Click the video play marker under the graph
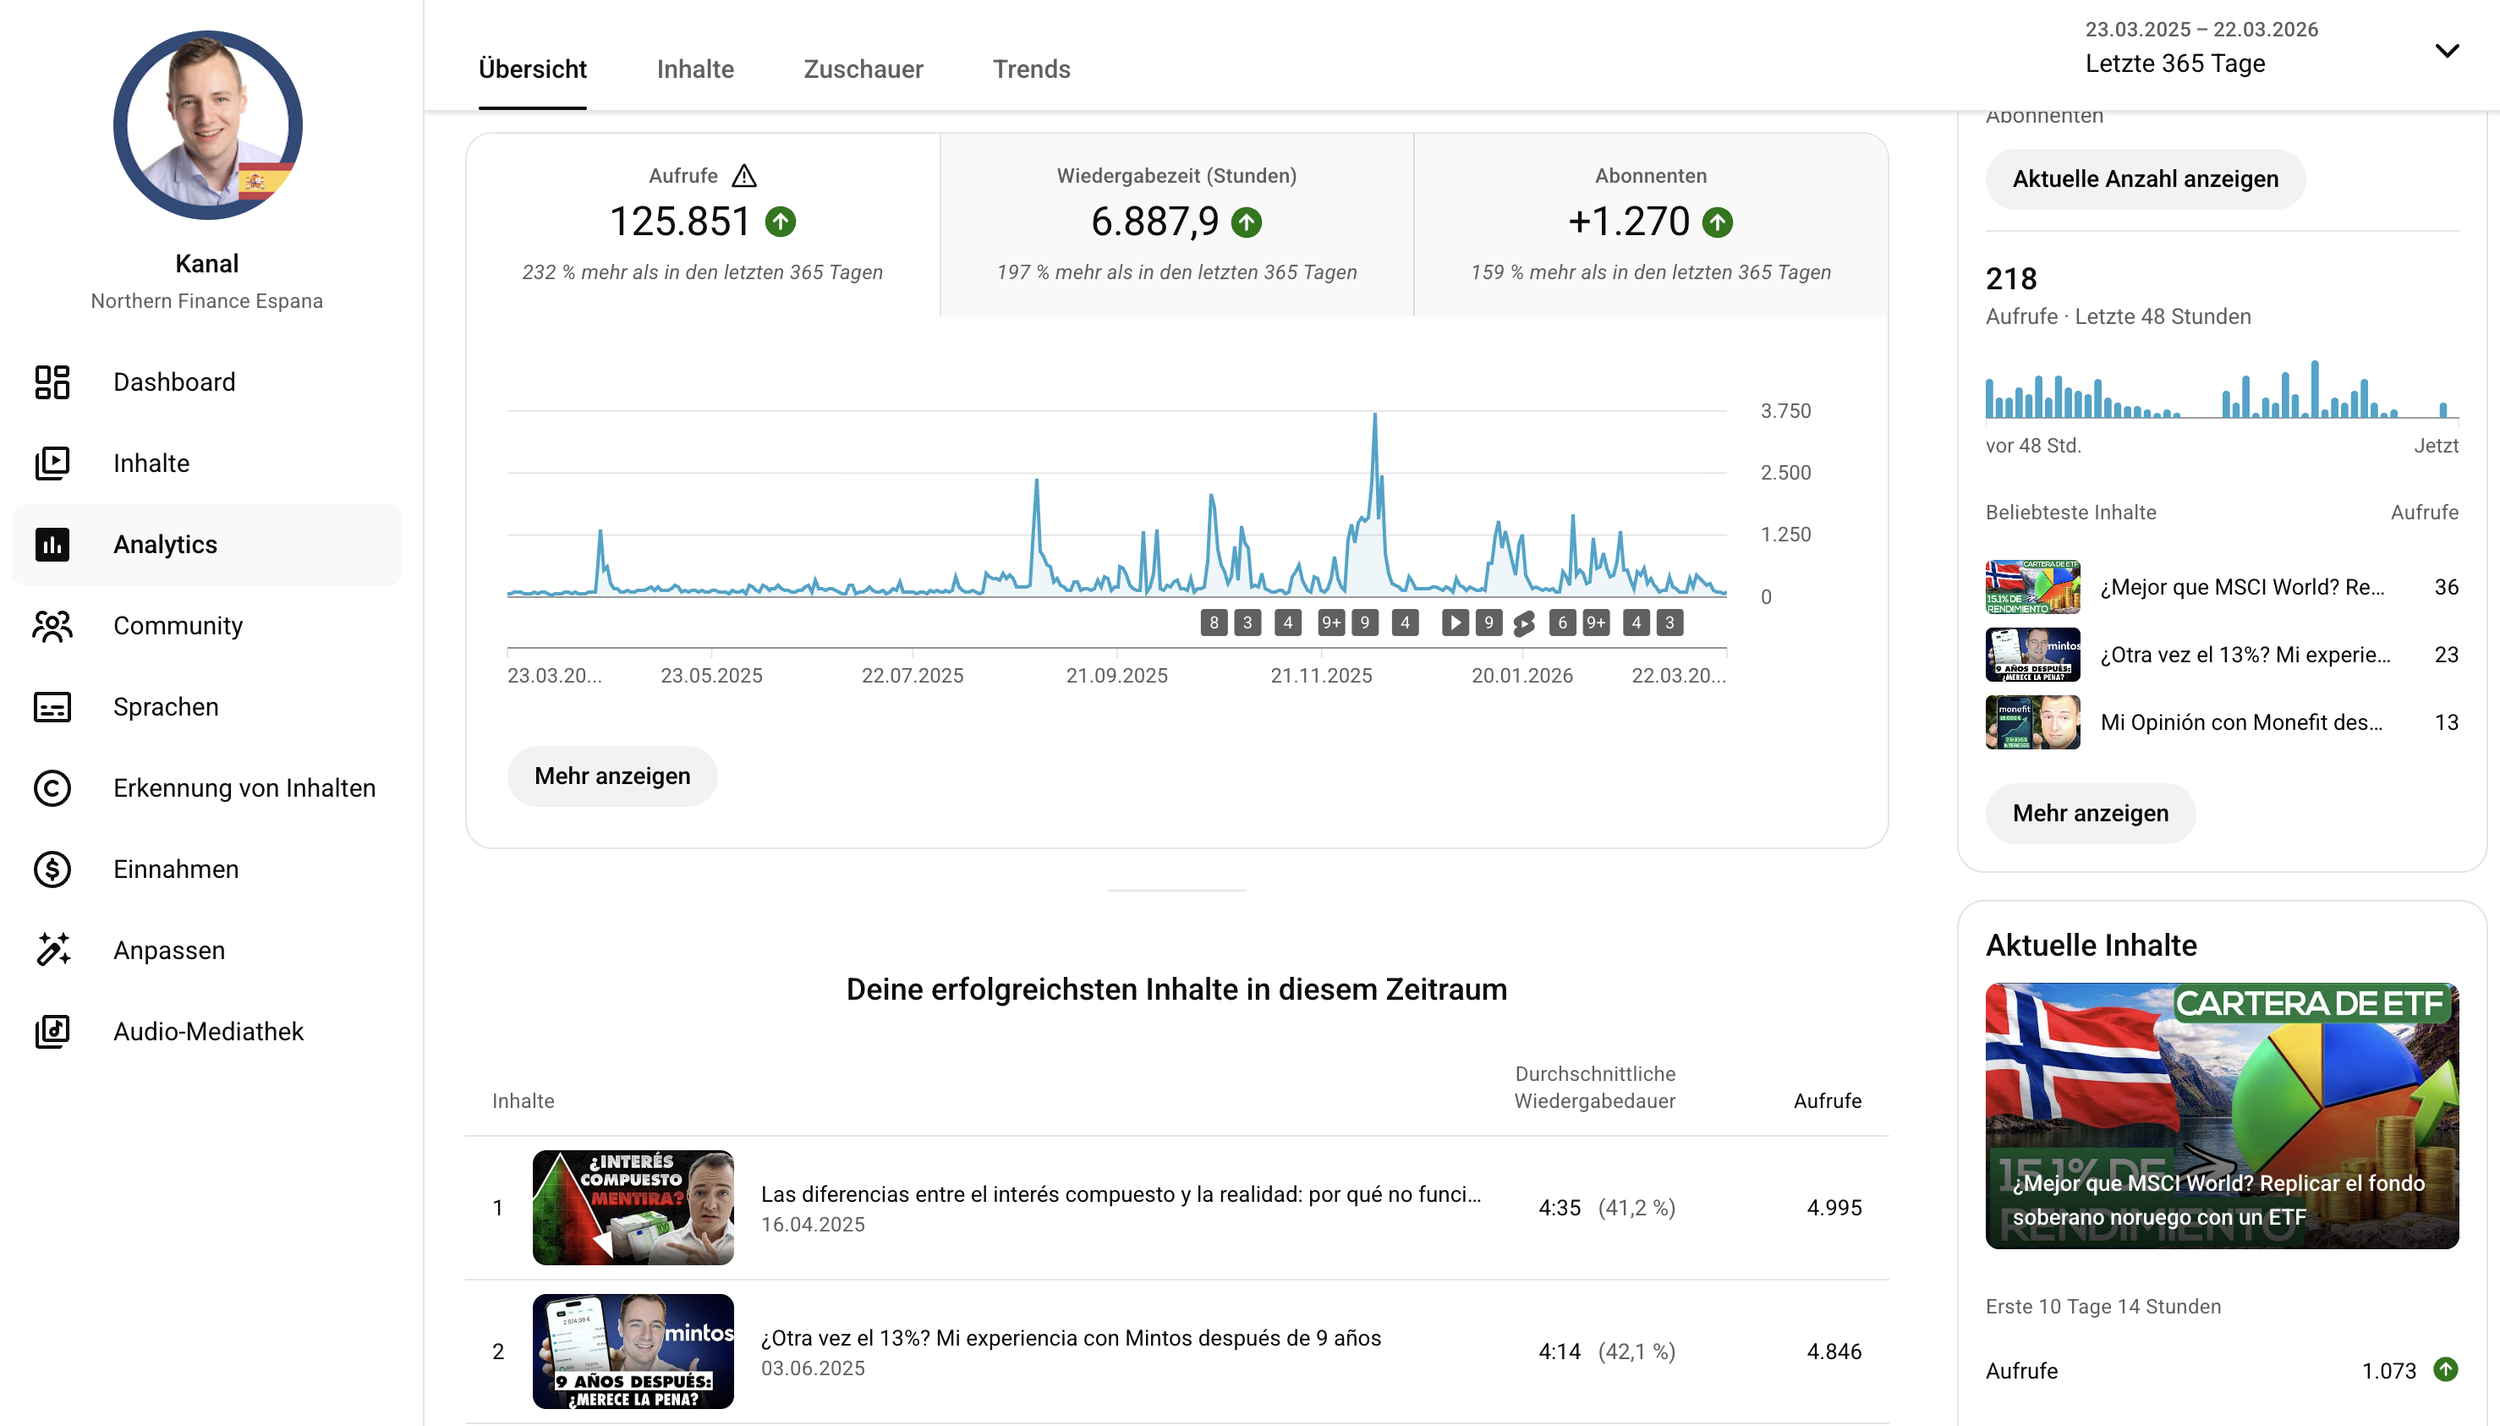 [x=1455, y=623]
